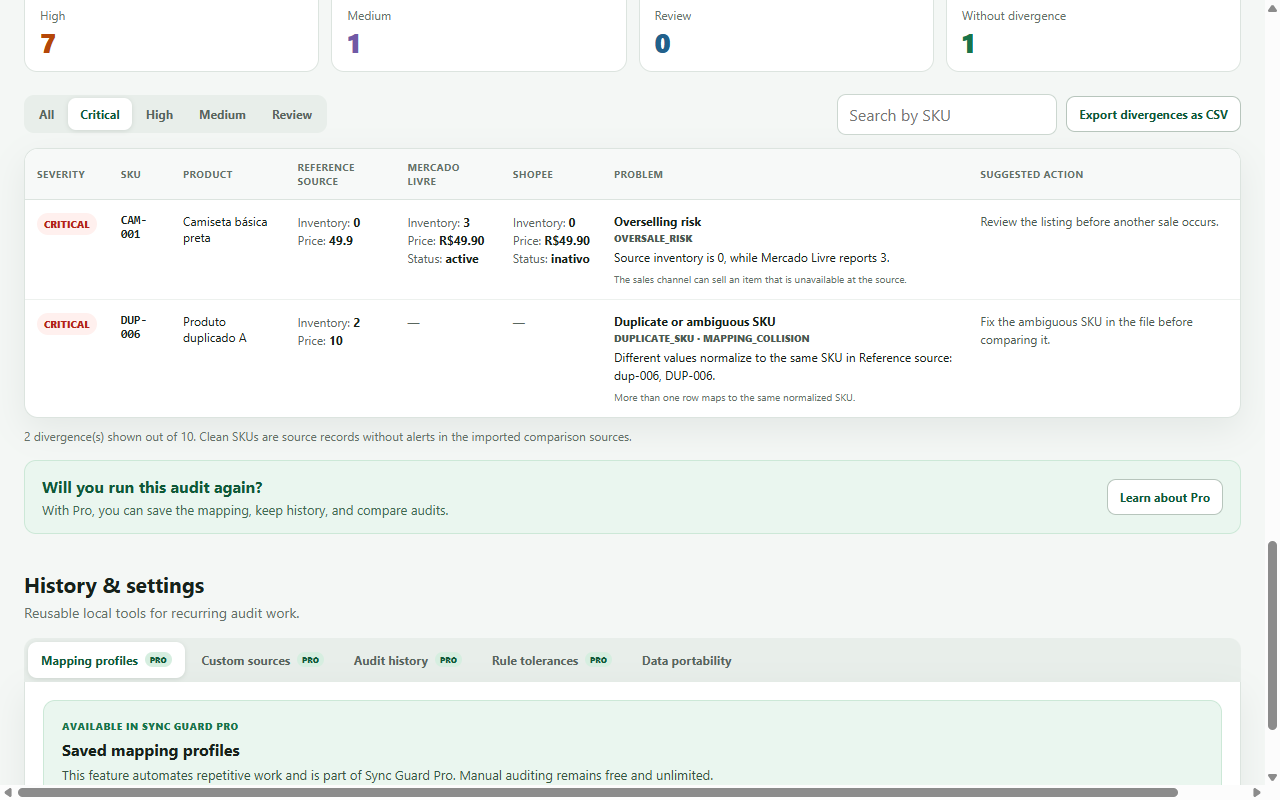Click the CRITICAL badge for CAM-001
The height and width of the screenshot is (800, 1280).
point(67,224)
